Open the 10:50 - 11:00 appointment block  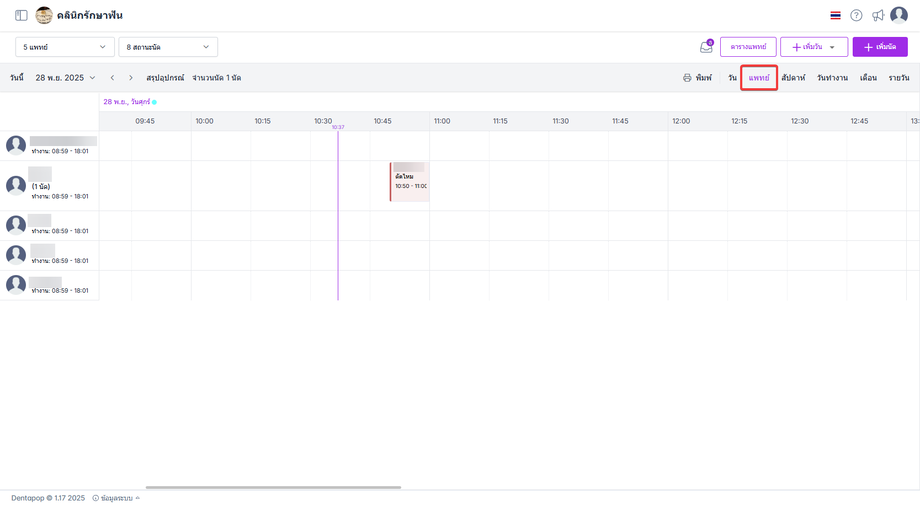(410, 182)
